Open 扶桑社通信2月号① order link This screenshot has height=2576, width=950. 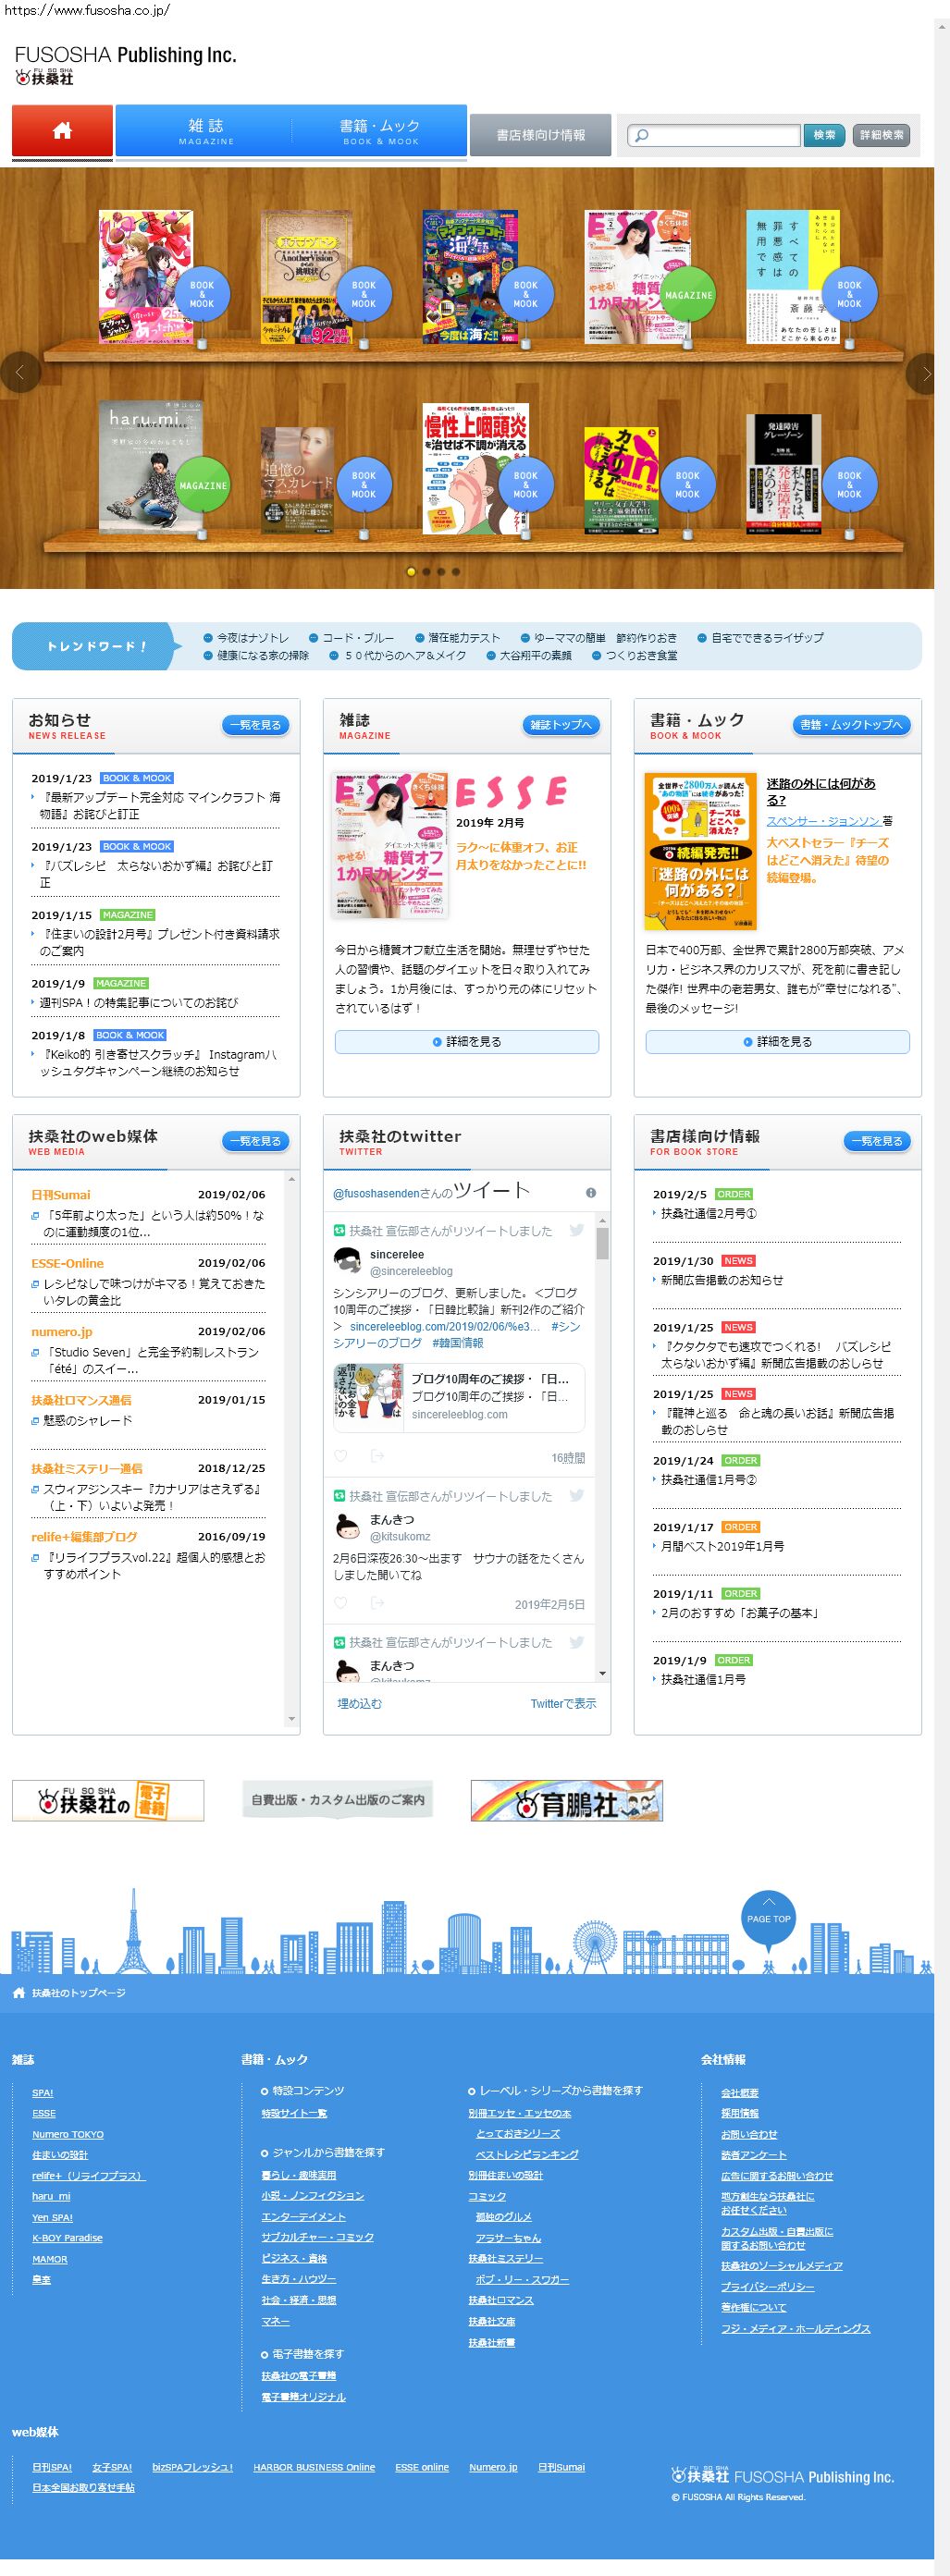(708, 1214)
